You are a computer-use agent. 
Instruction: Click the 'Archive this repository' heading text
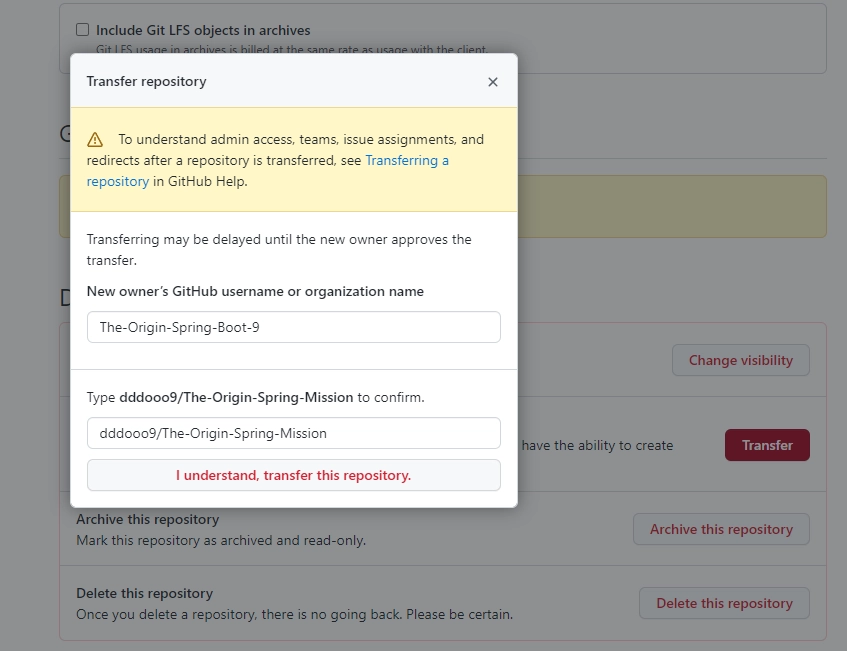pos(147,519)
